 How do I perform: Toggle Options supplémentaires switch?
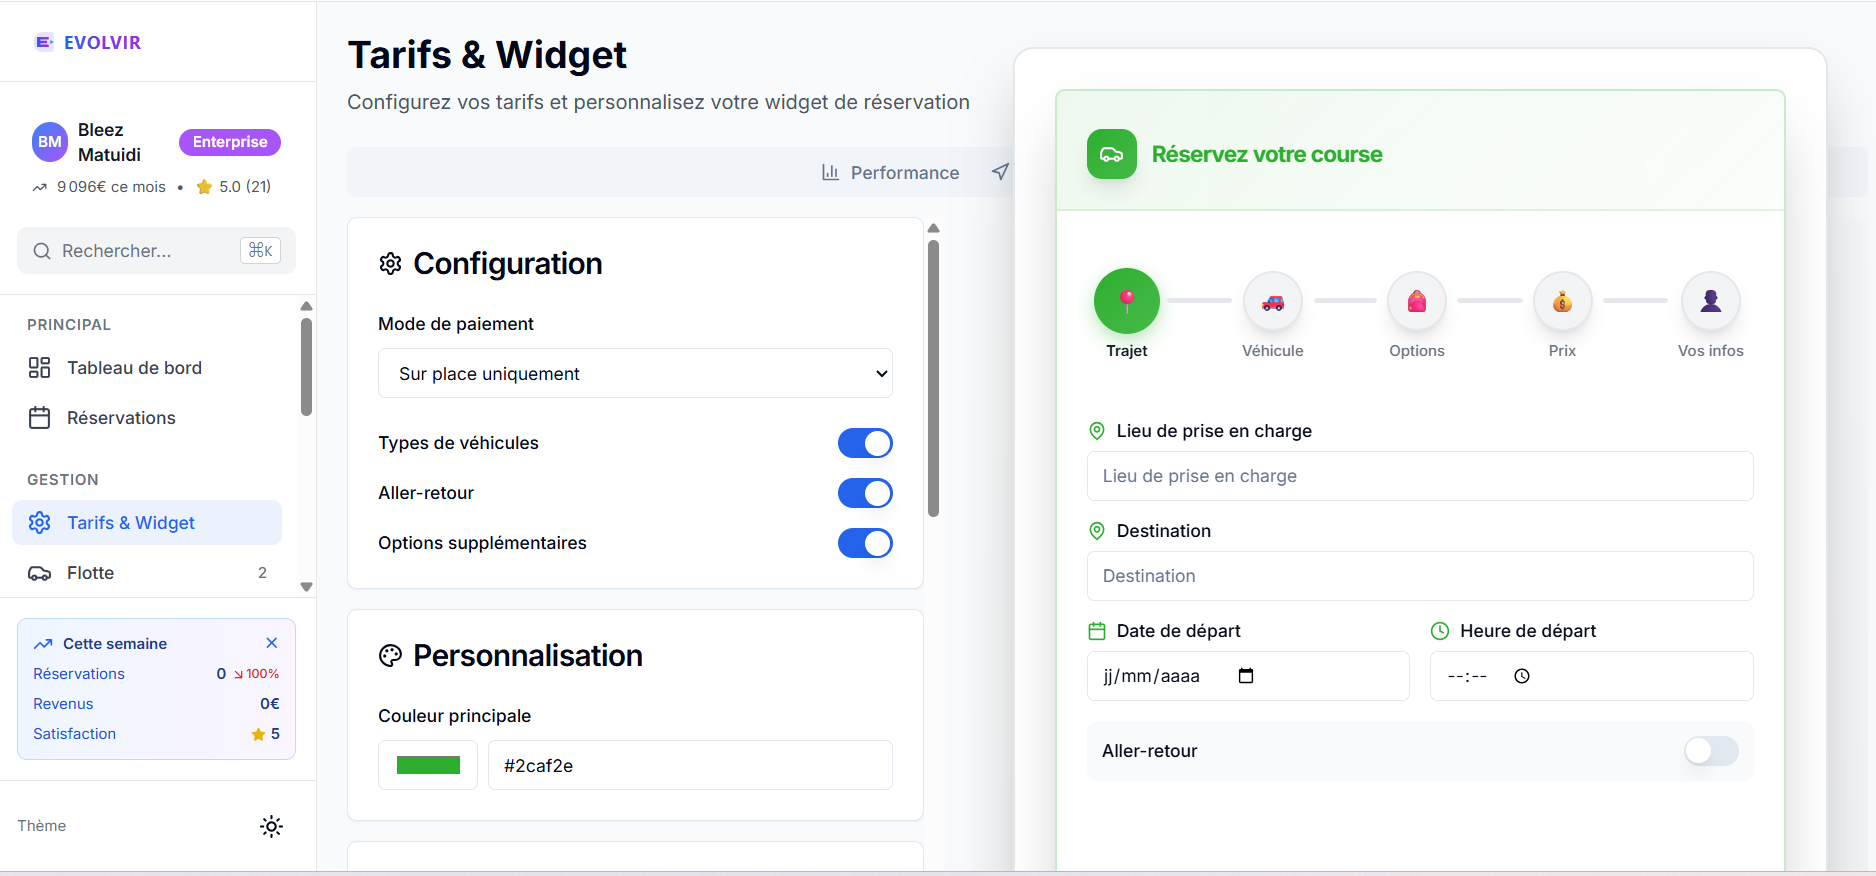click(865, 543)
